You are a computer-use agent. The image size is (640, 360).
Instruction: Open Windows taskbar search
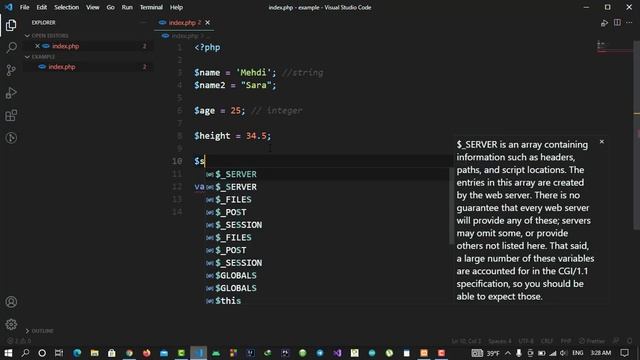pos(25,353)
